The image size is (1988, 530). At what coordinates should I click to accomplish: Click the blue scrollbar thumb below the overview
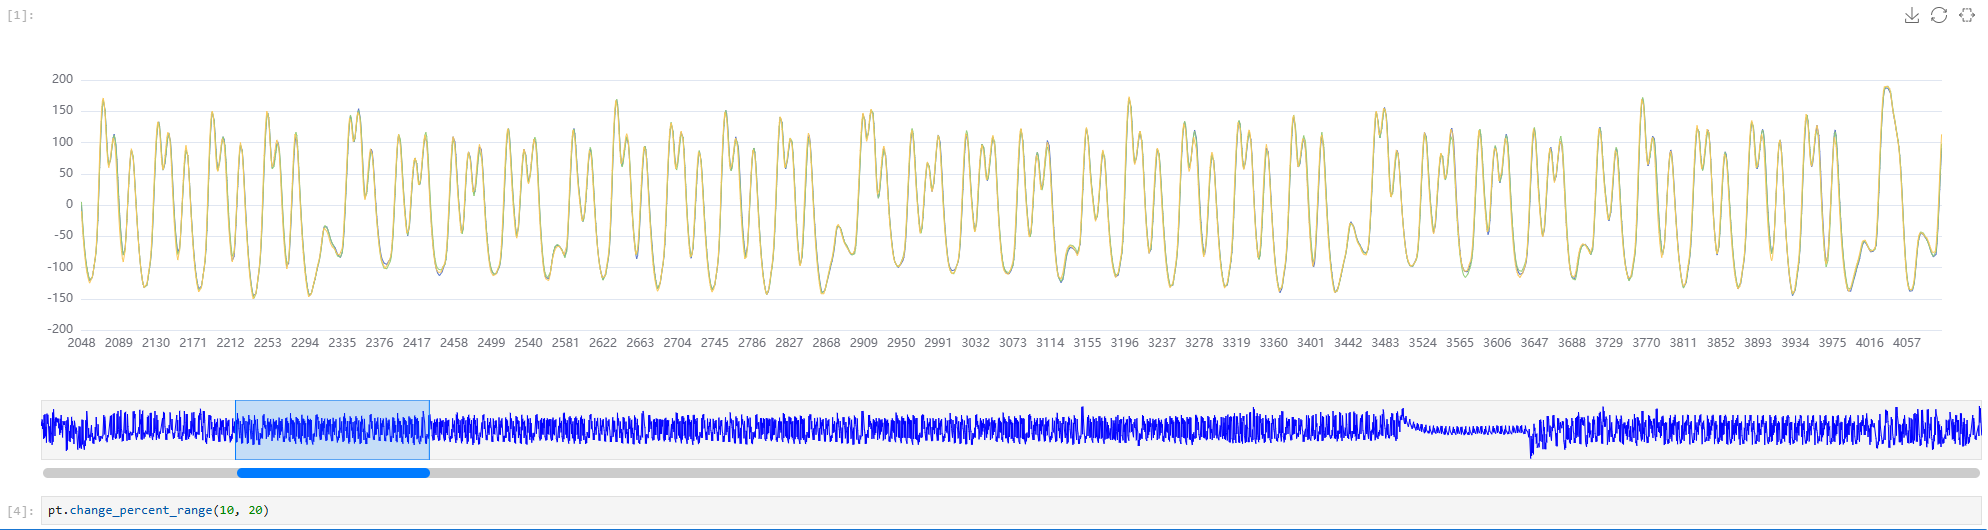pyautogui.click(x=333, y=473)
